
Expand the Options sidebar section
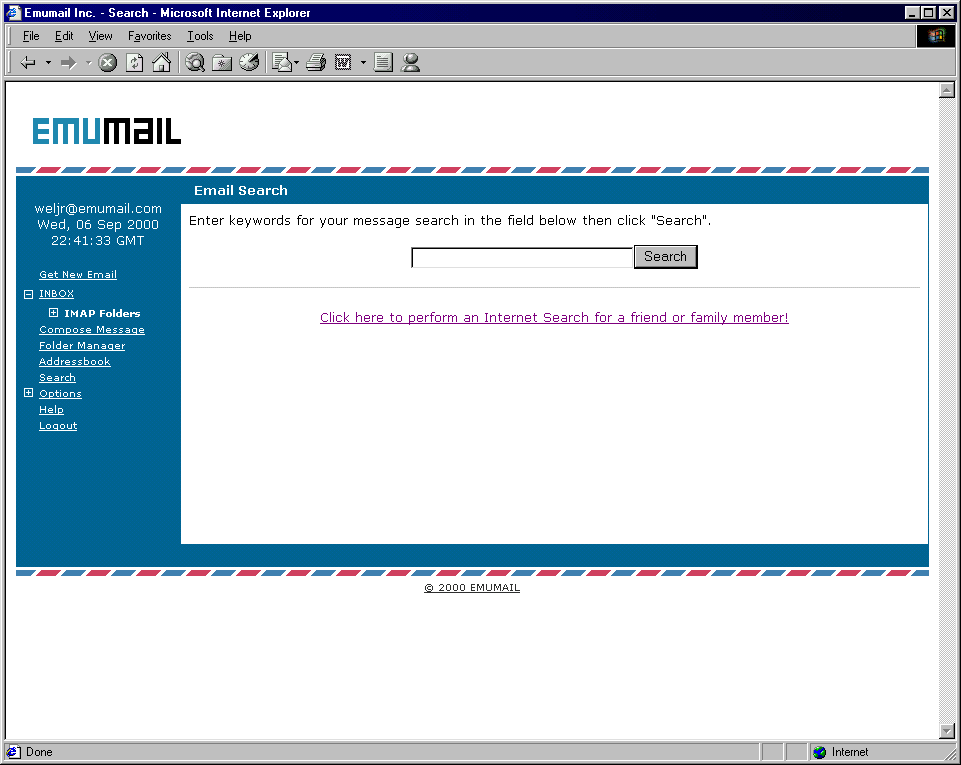(x=29, y=393)
